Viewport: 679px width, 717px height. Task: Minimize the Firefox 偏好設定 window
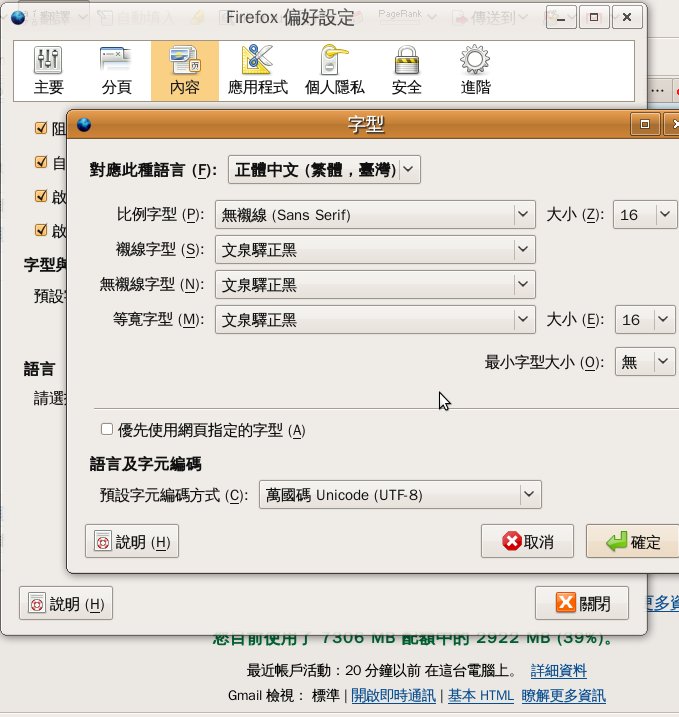[x=561, y=17]
